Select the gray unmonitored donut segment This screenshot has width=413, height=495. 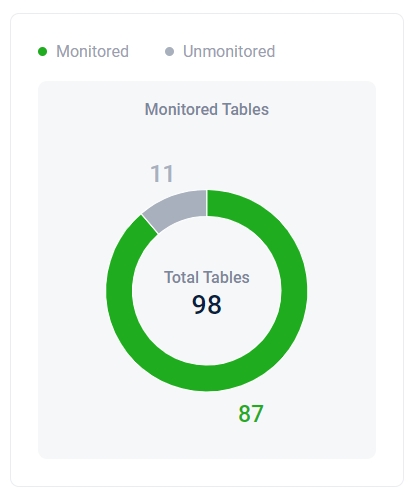click(x=178, y=207)
